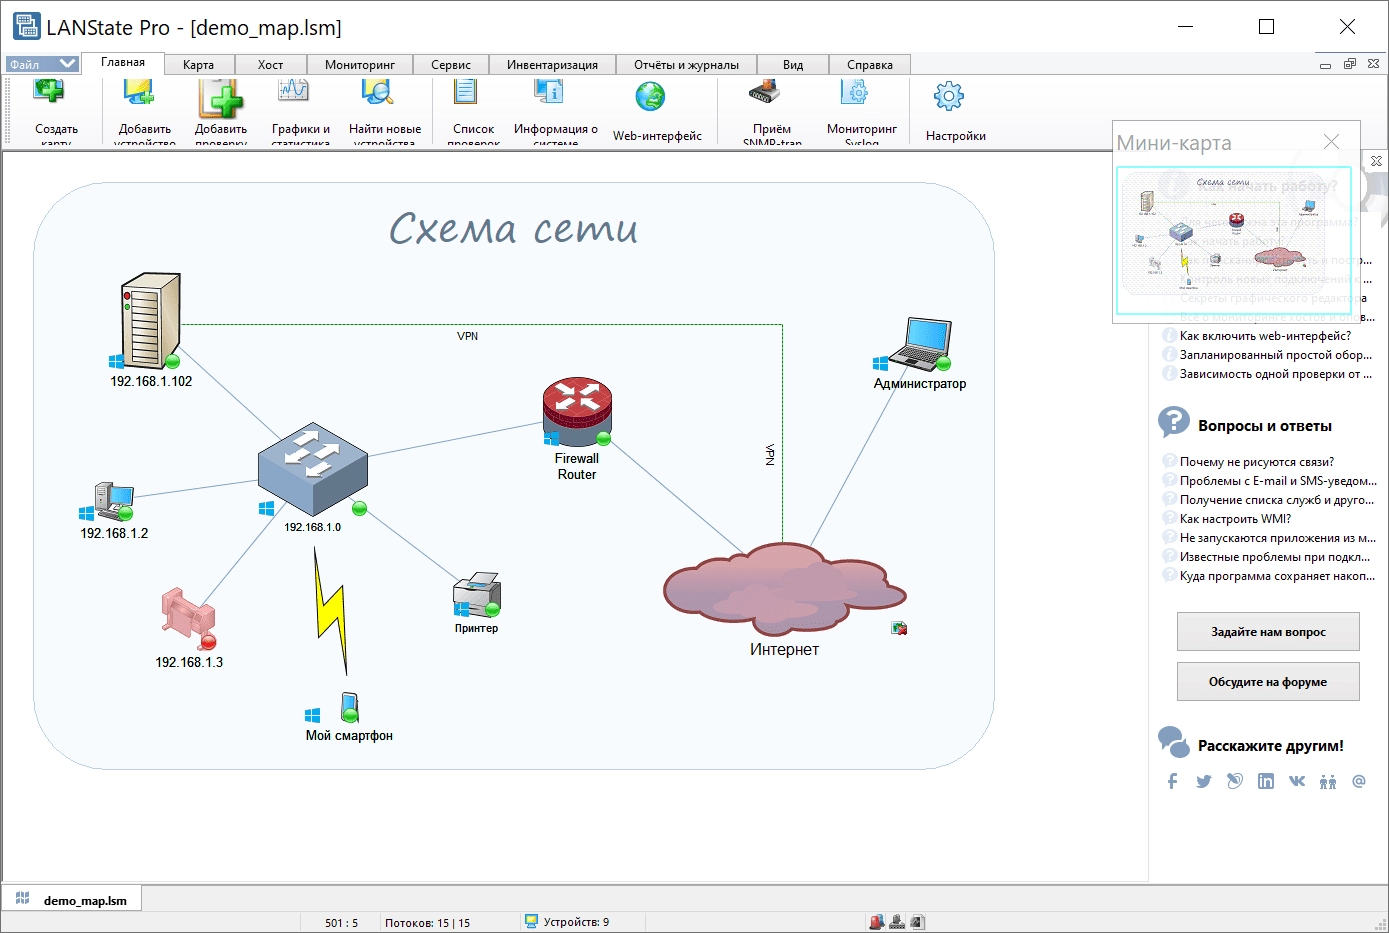Click the Потоков: 15 | 15 status entry
Screen dimensions: 1389x933
[x=427, y=923]
